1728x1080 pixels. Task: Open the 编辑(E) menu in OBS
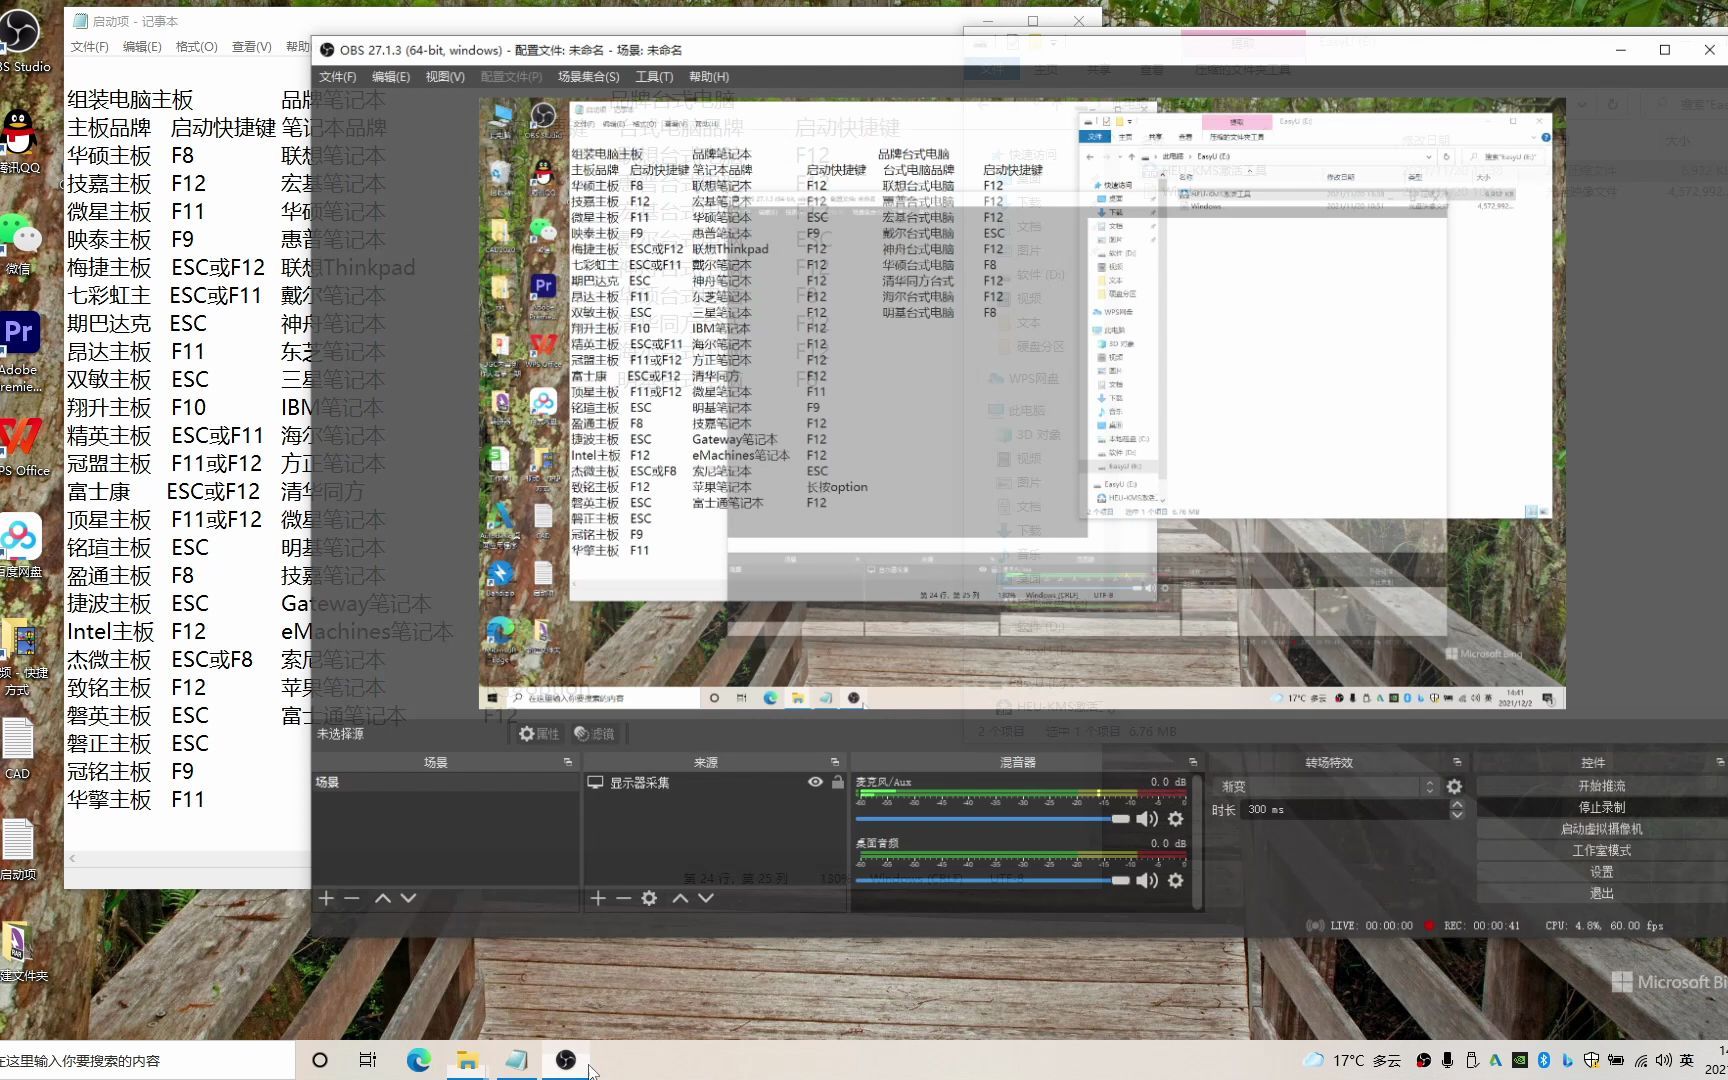pyautogui.click(x=390, y=77)
